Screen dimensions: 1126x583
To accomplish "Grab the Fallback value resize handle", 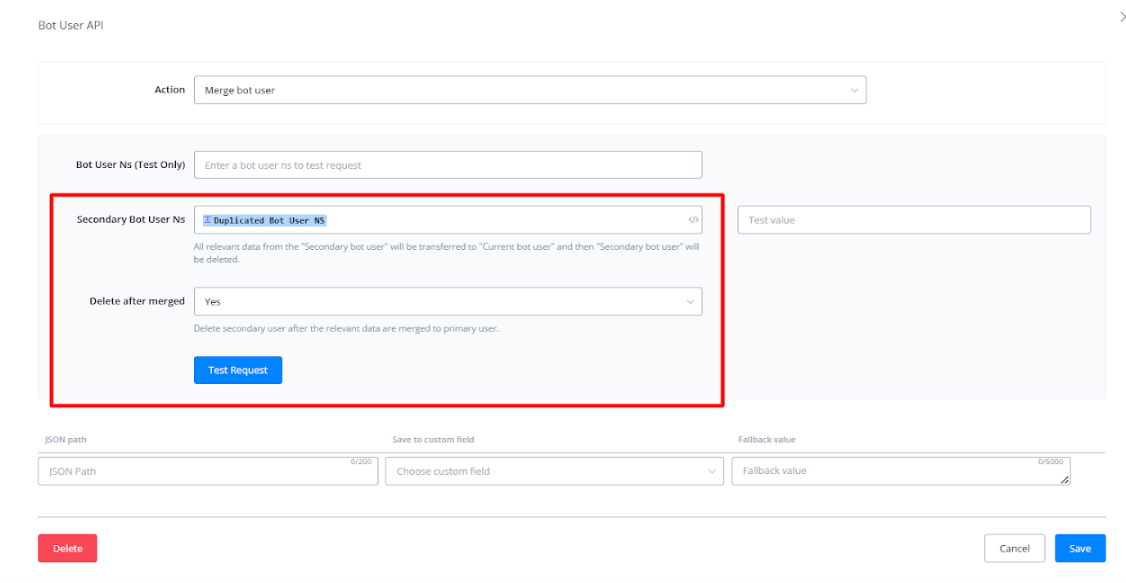I will click(1064, 480).
